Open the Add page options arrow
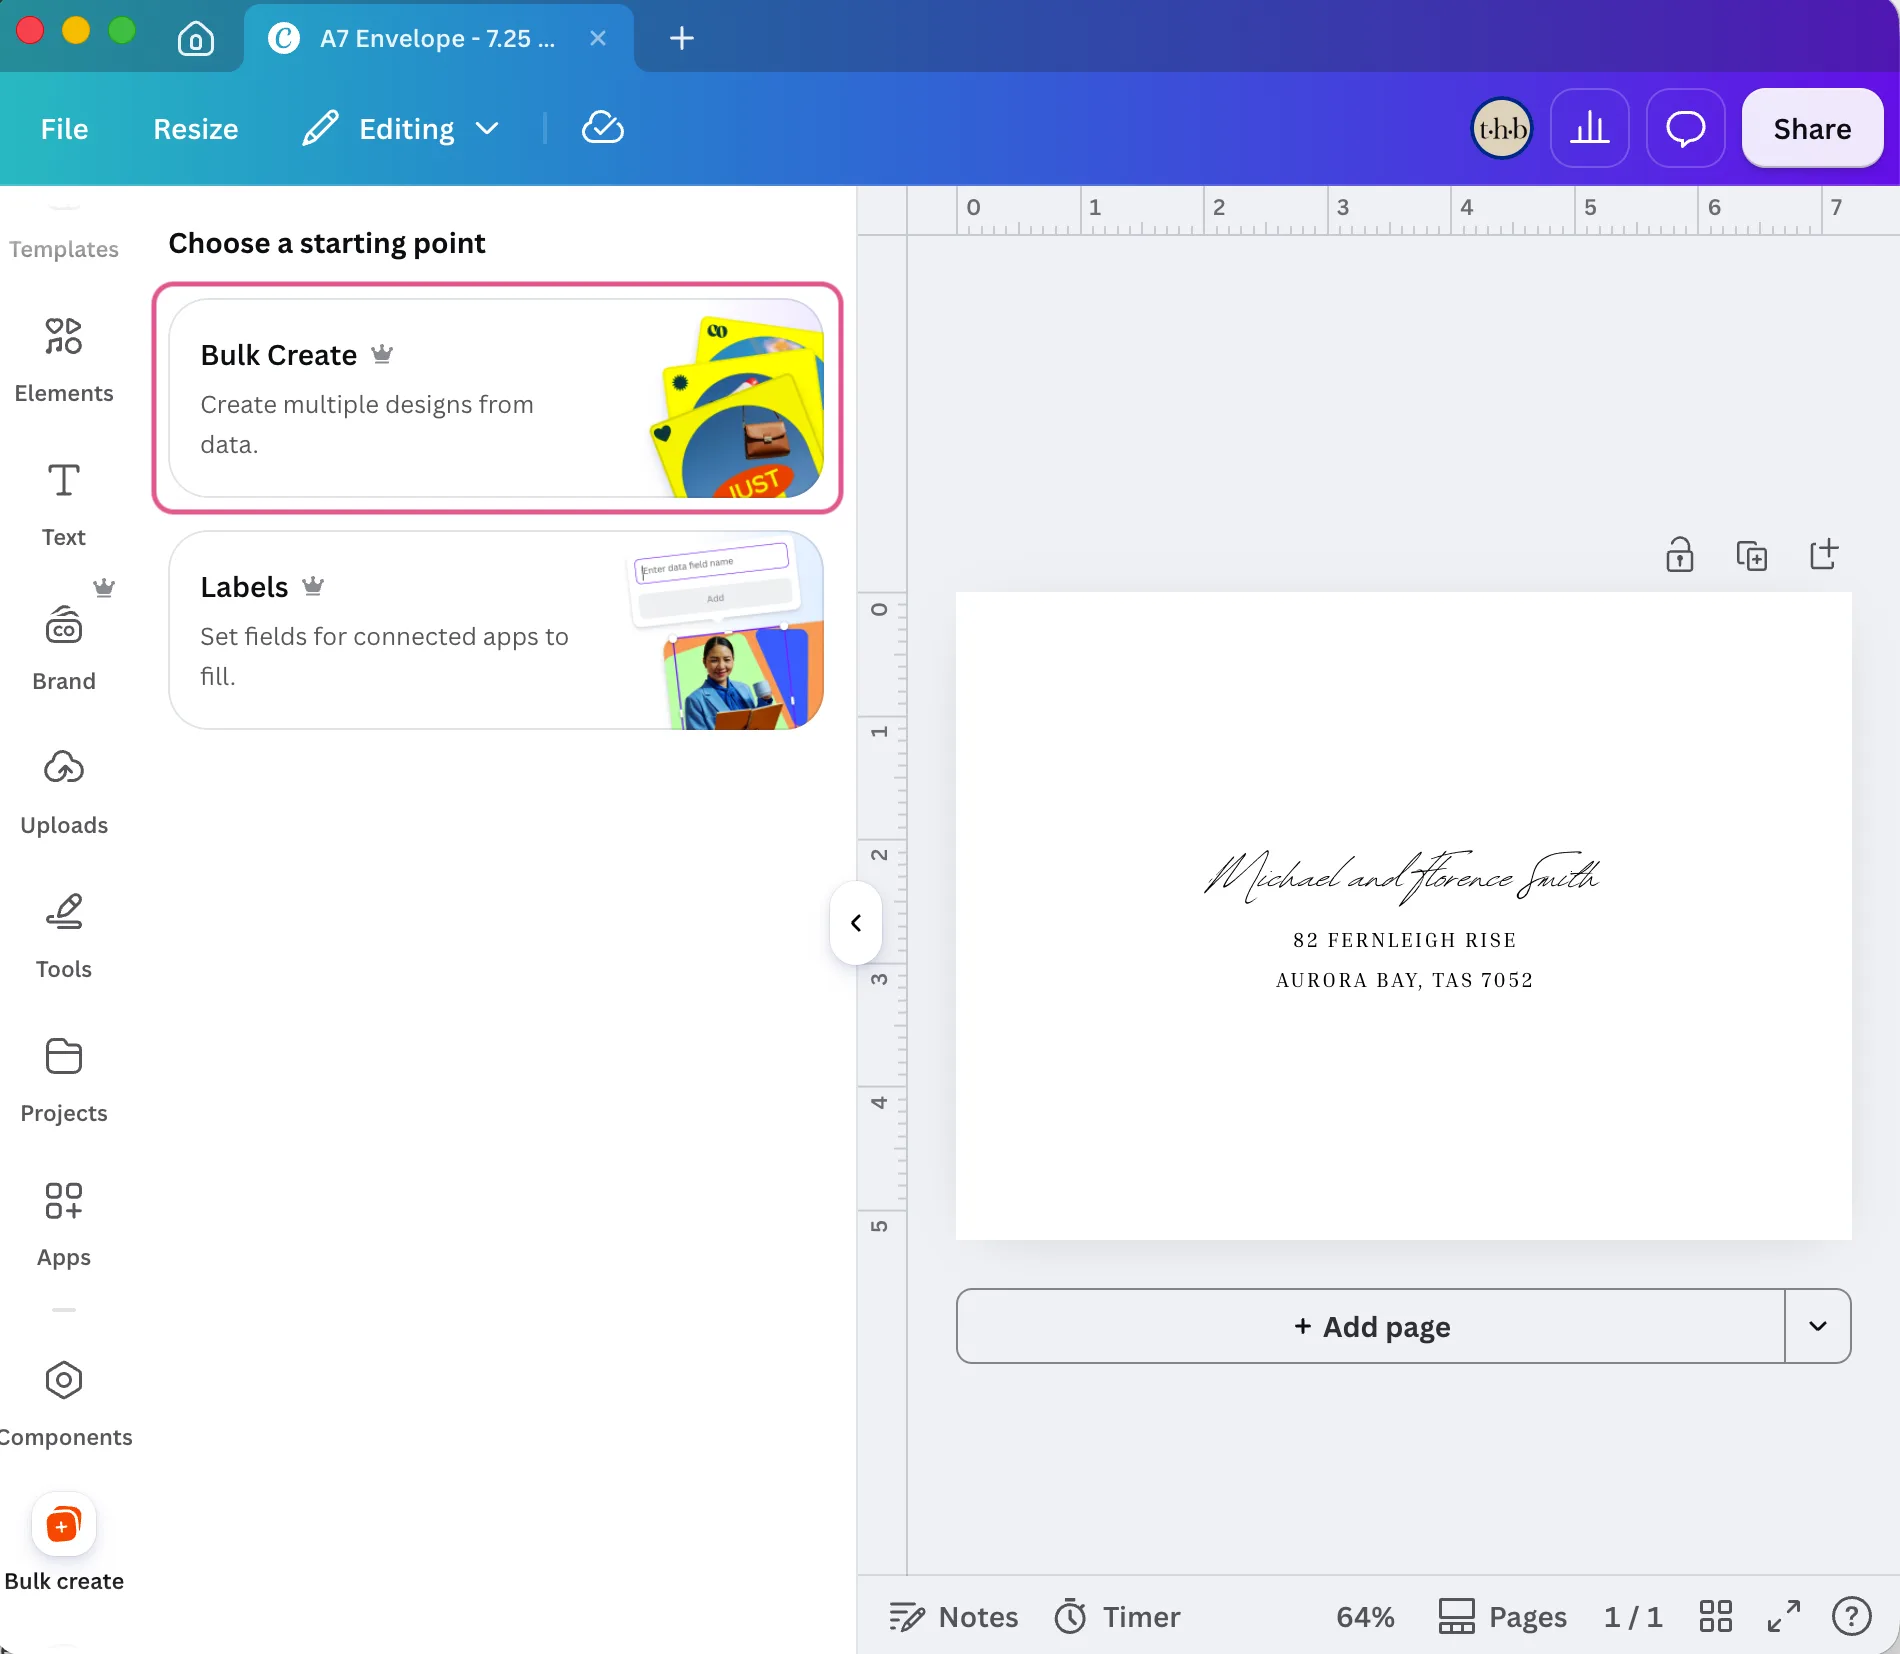The width and height of the screenshot is (1900, 1654). tap(1818, 1326)
